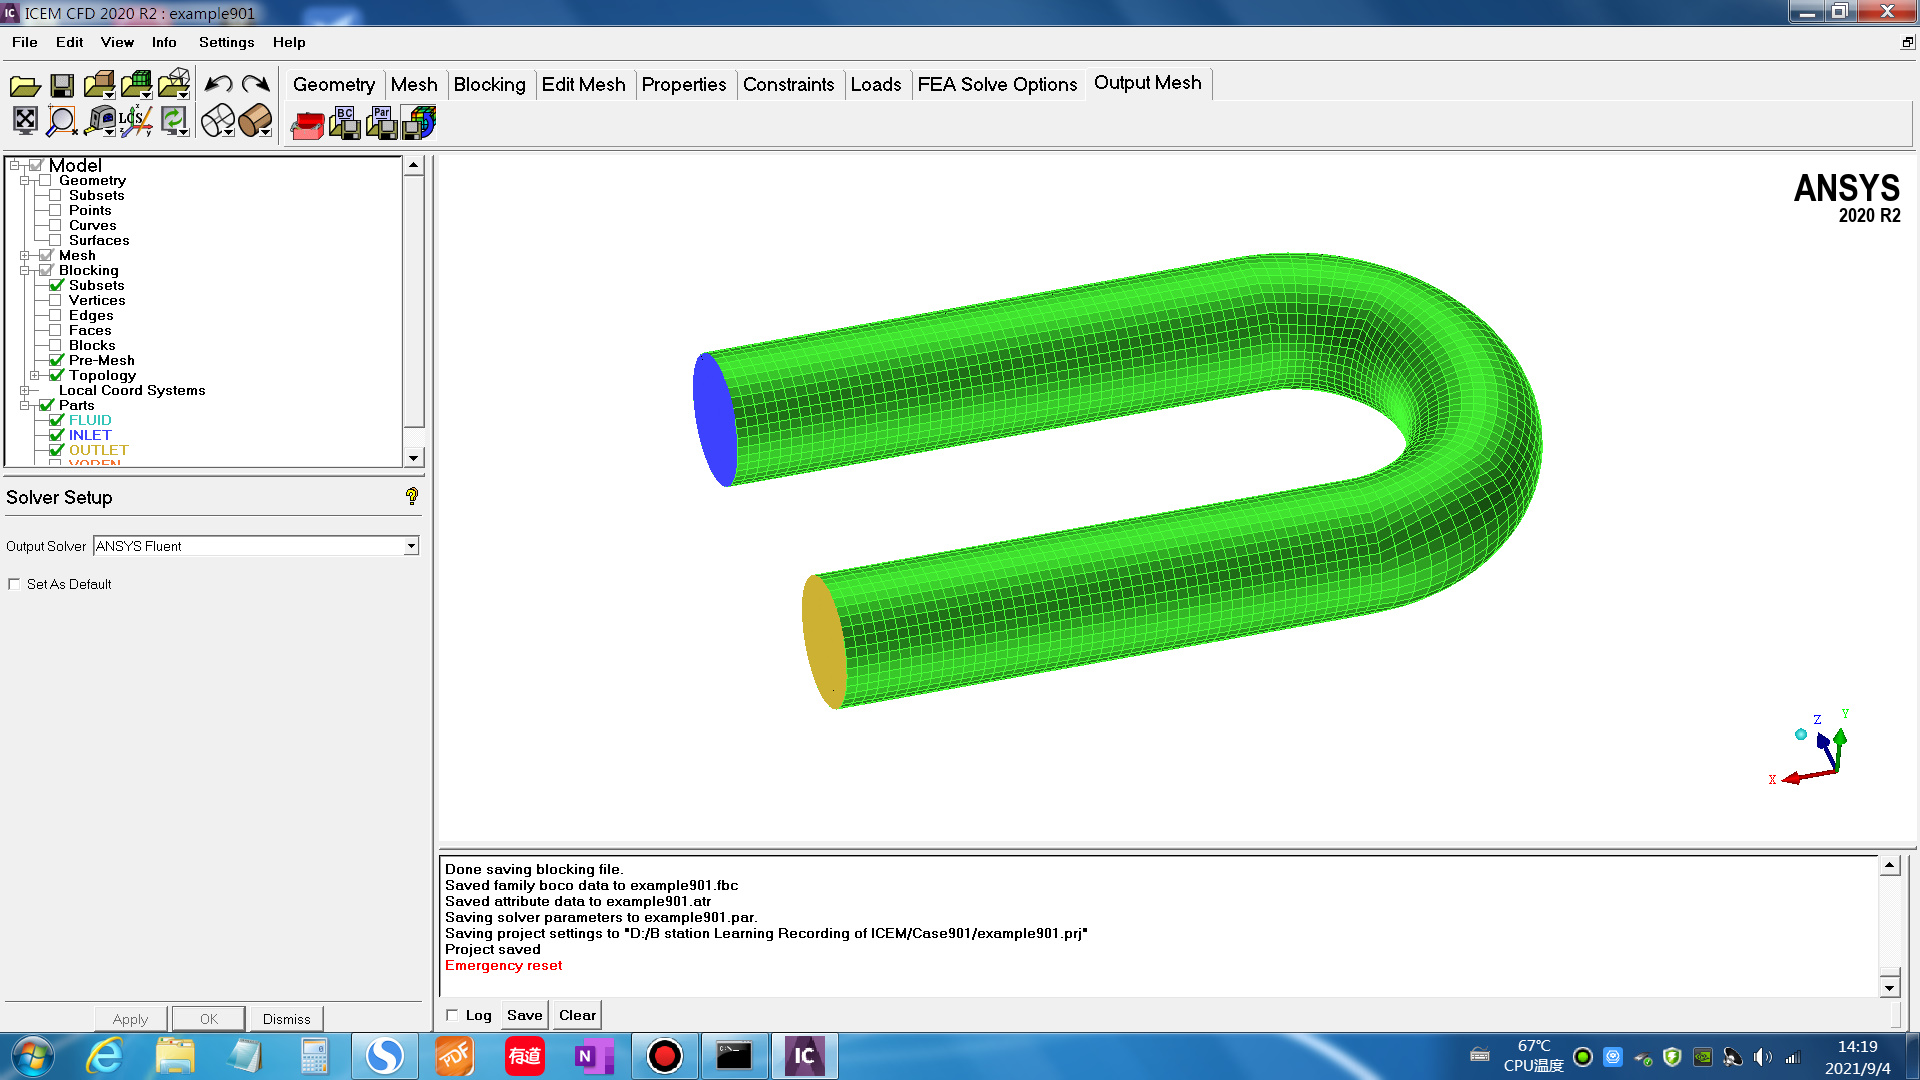
Task: Click the Open Geometry icon
Action: 99,85
